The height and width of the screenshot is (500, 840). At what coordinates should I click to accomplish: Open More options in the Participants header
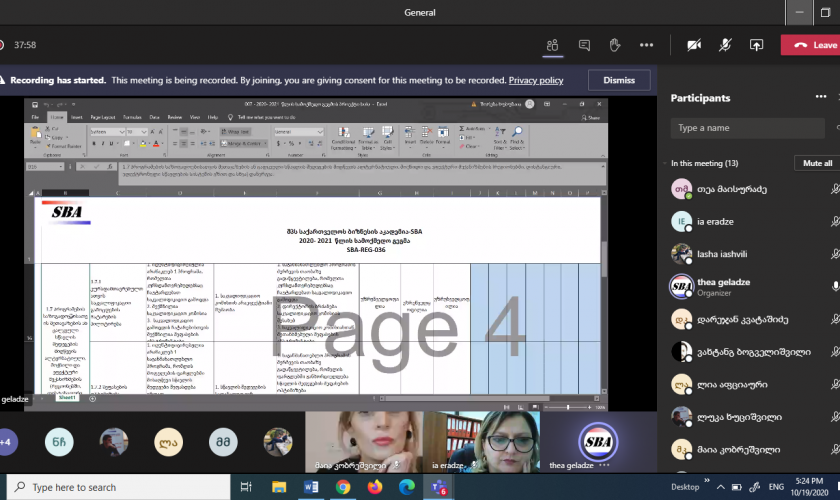(x=821, y=98)
